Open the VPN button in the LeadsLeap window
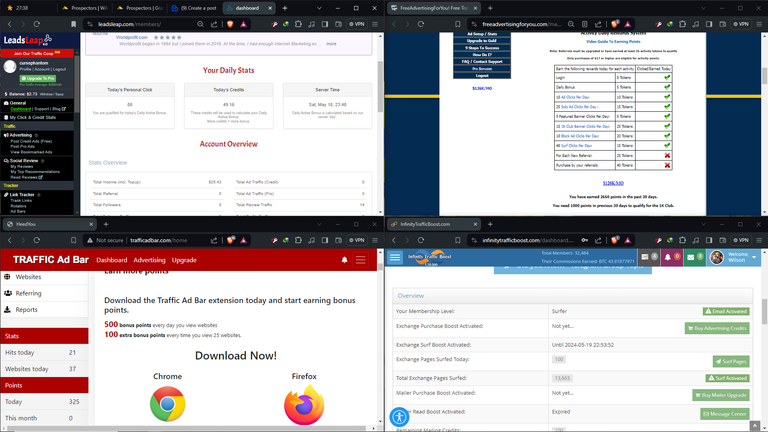 coord(357,24)
